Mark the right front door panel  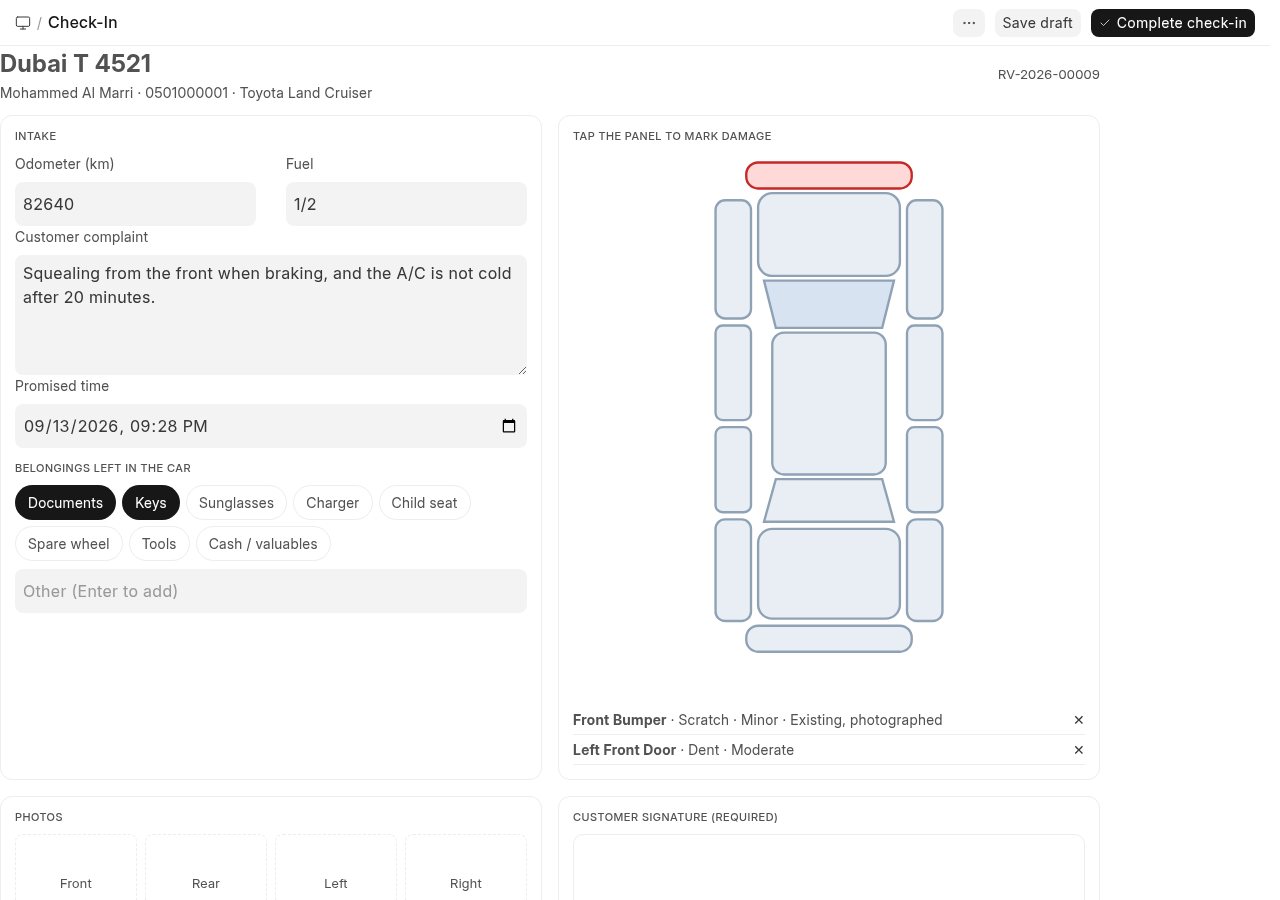point(925,372)
